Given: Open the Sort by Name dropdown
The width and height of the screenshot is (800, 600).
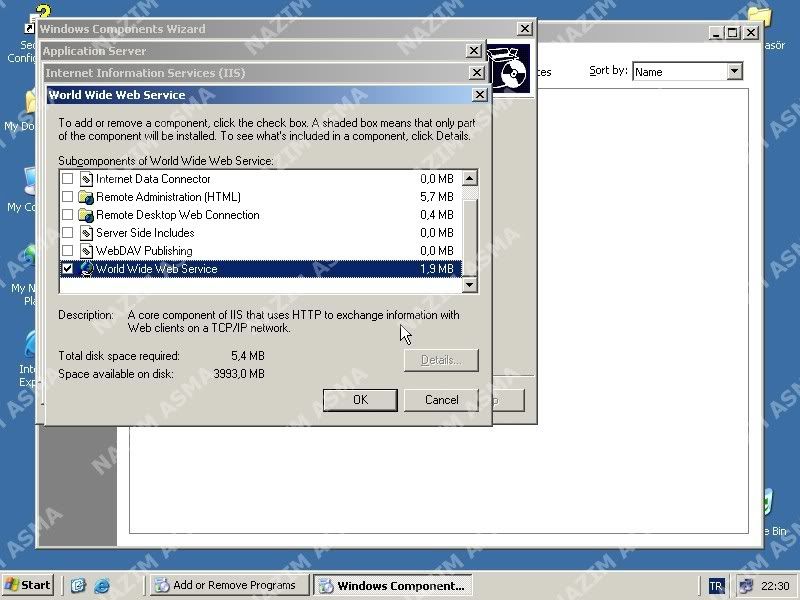Looking at the screenshot, I should (x=734, y=71).
